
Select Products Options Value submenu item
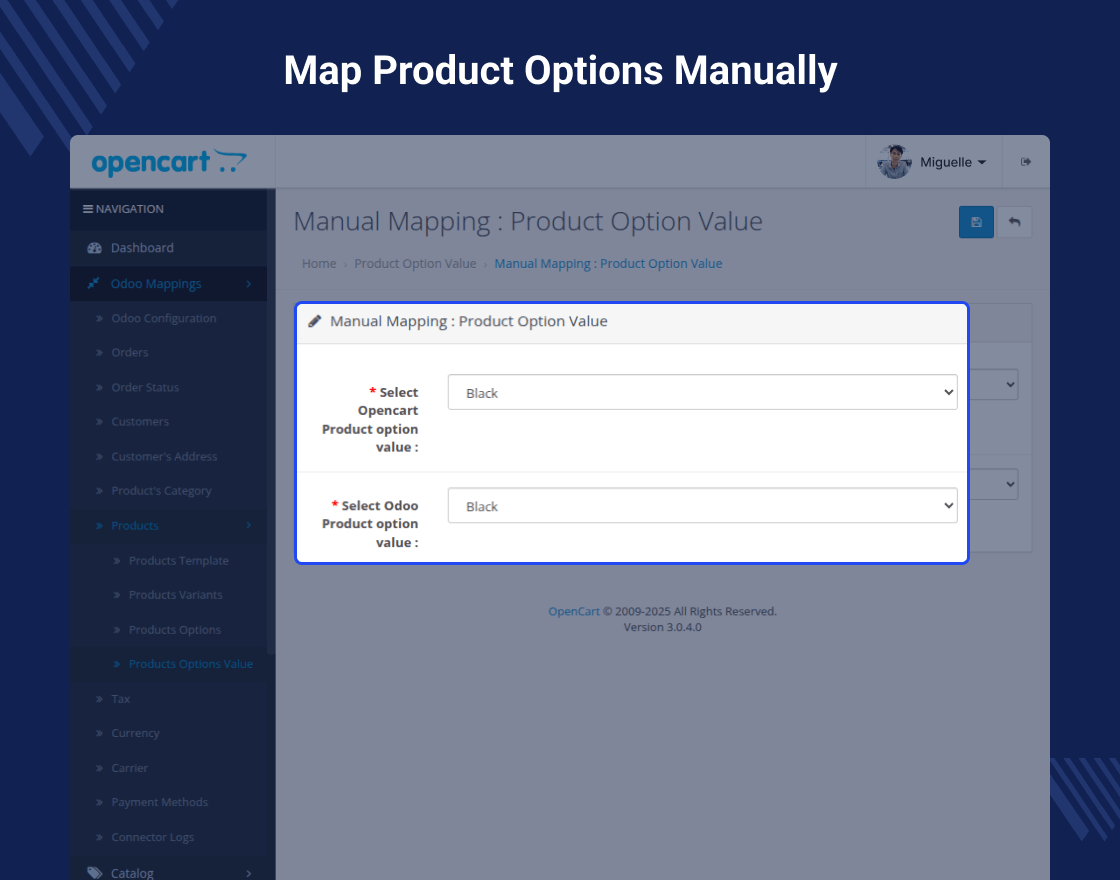191,664
